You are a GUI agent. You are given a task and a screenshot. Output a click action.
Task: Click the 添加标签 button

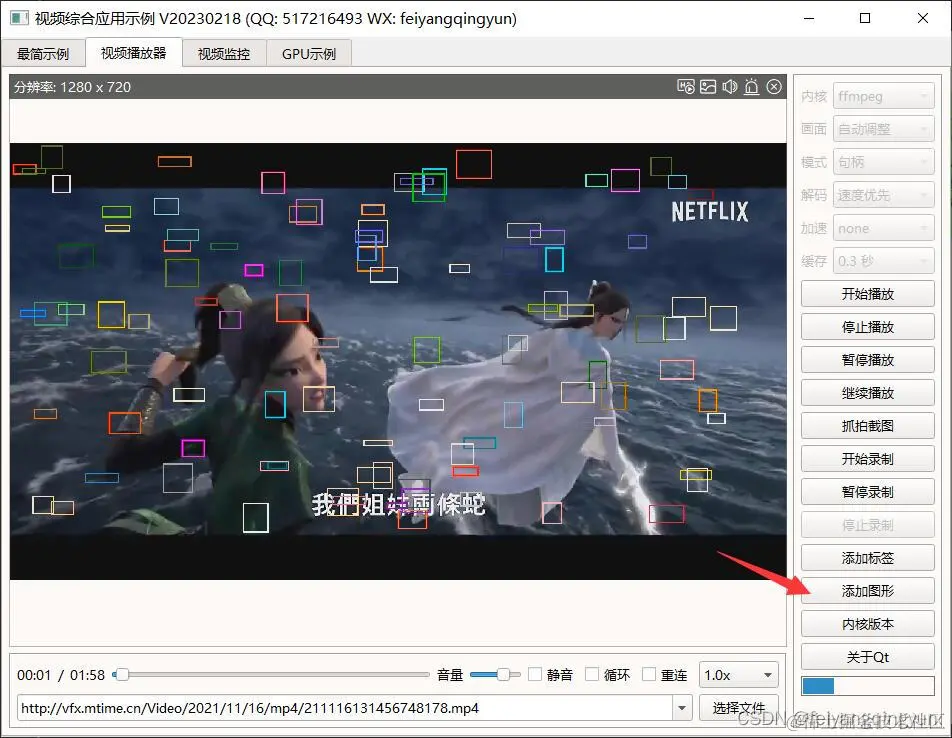pyautogui.click(x=868, y=558)
